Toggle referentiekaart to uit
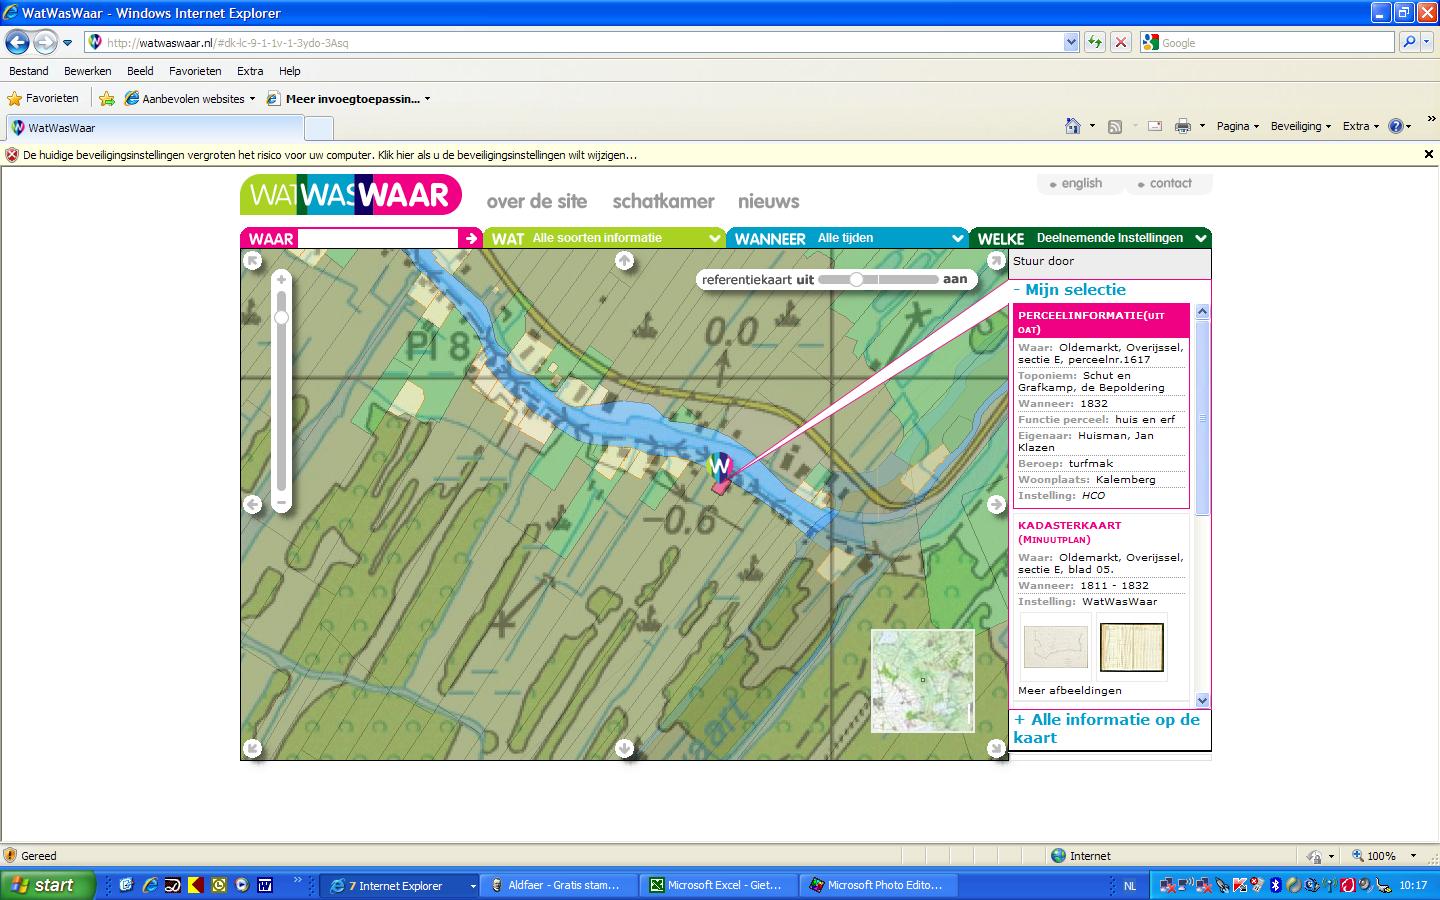The height and width of the screenshot is (900, 1440). click(x=805, y=279)
